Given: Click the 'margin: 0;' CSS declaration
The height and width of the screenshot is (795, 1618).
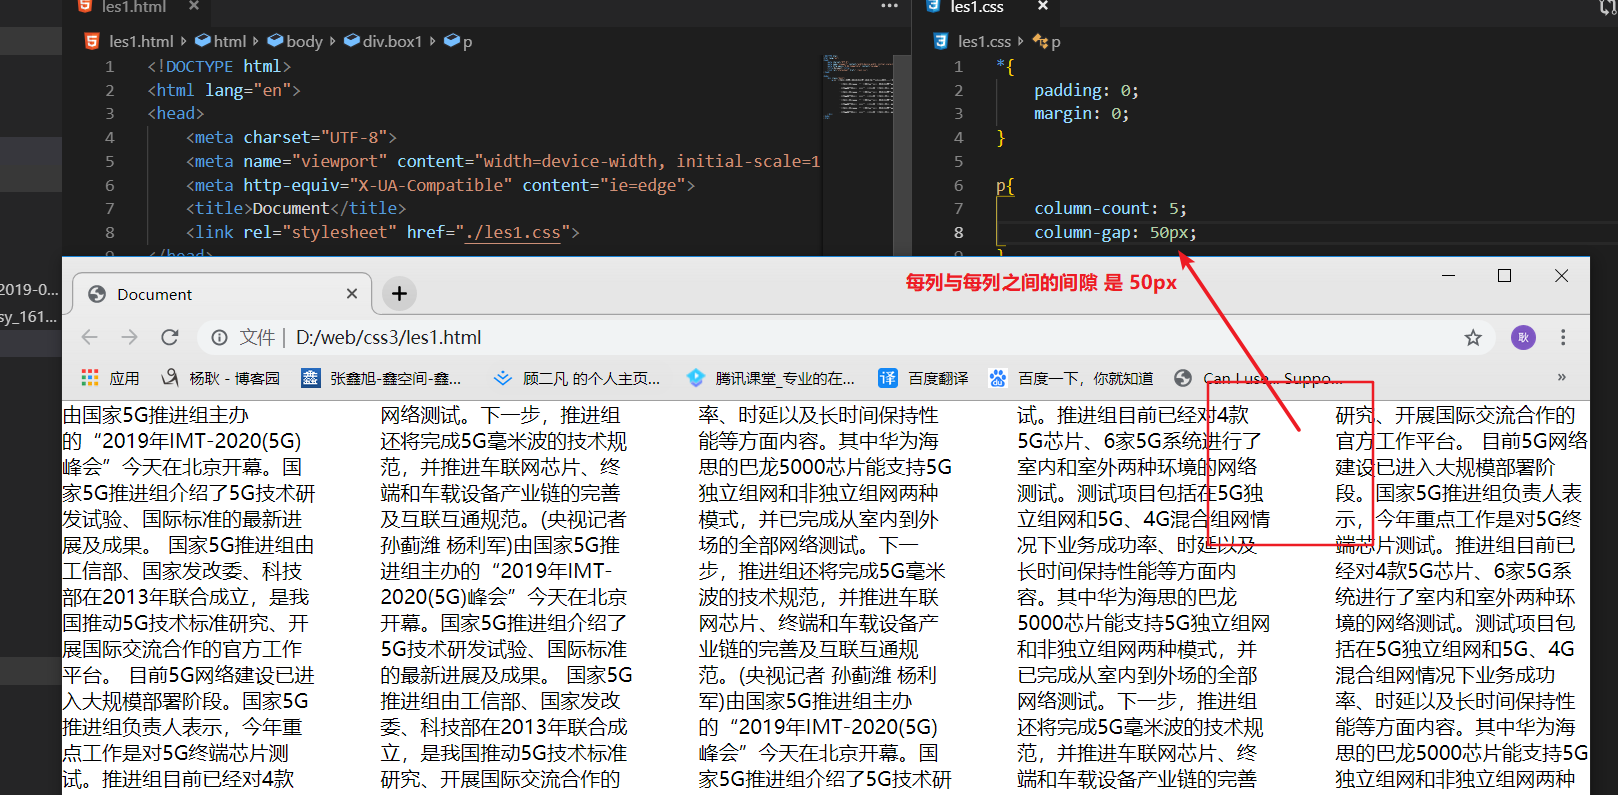Looking at the screenshot, I should [1081, 113].
